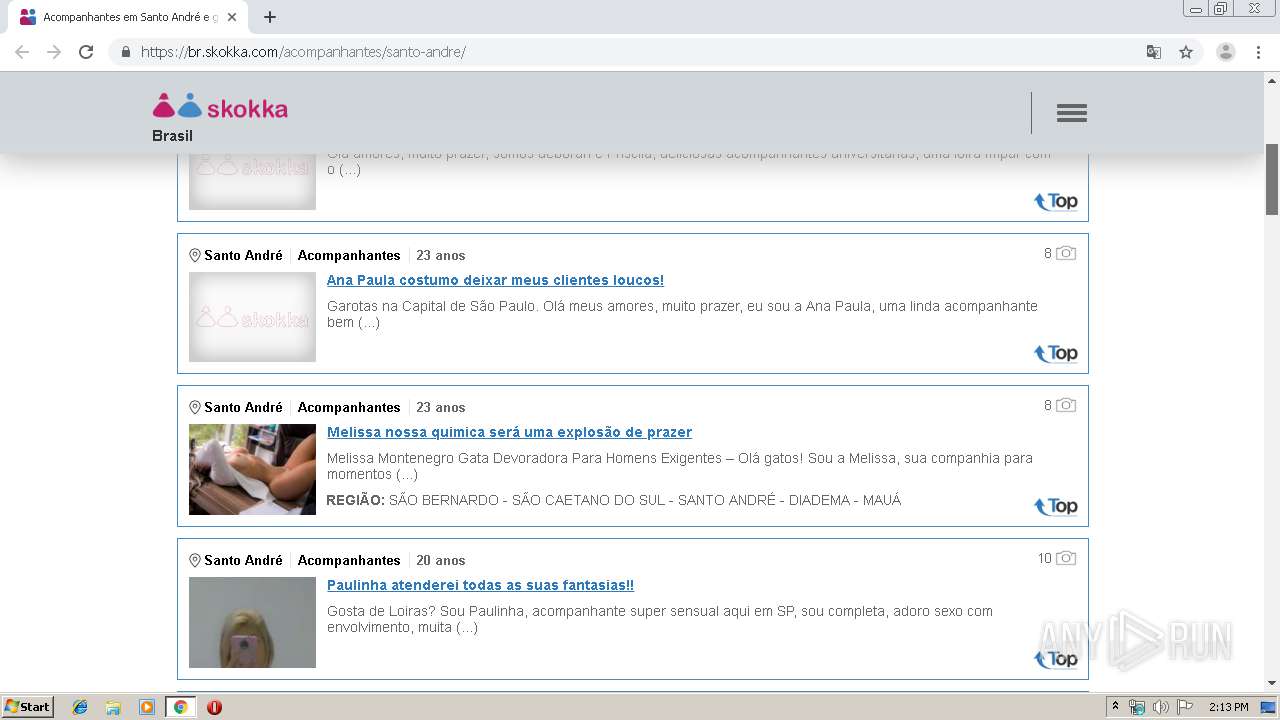The width and height of the screenshot is (1280, 720).
Task: Open the Chrome profile avatar
Action: point(1225,52)
